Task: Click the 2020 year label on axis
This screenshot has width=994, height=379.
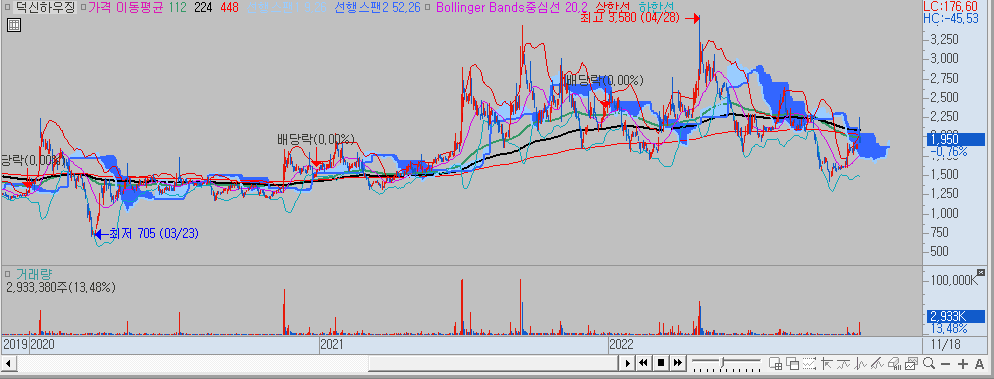Action: pos(42,344)
